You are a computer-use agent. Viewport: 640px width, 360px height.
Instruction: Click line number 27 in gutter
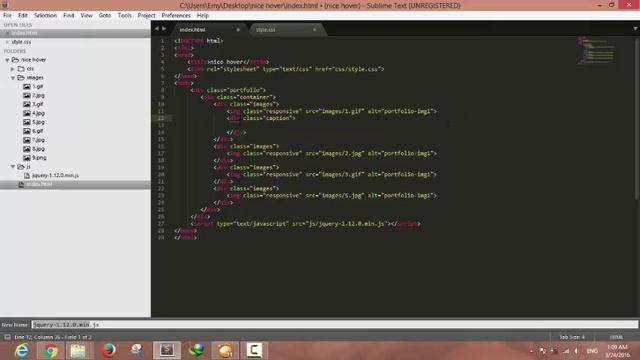[161, 224]
